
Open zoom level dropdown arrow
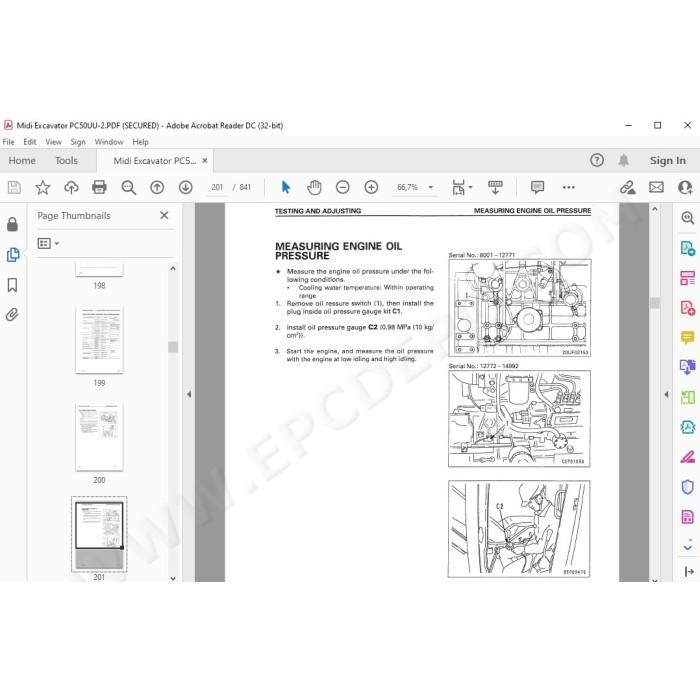click(x=431, y=188)
